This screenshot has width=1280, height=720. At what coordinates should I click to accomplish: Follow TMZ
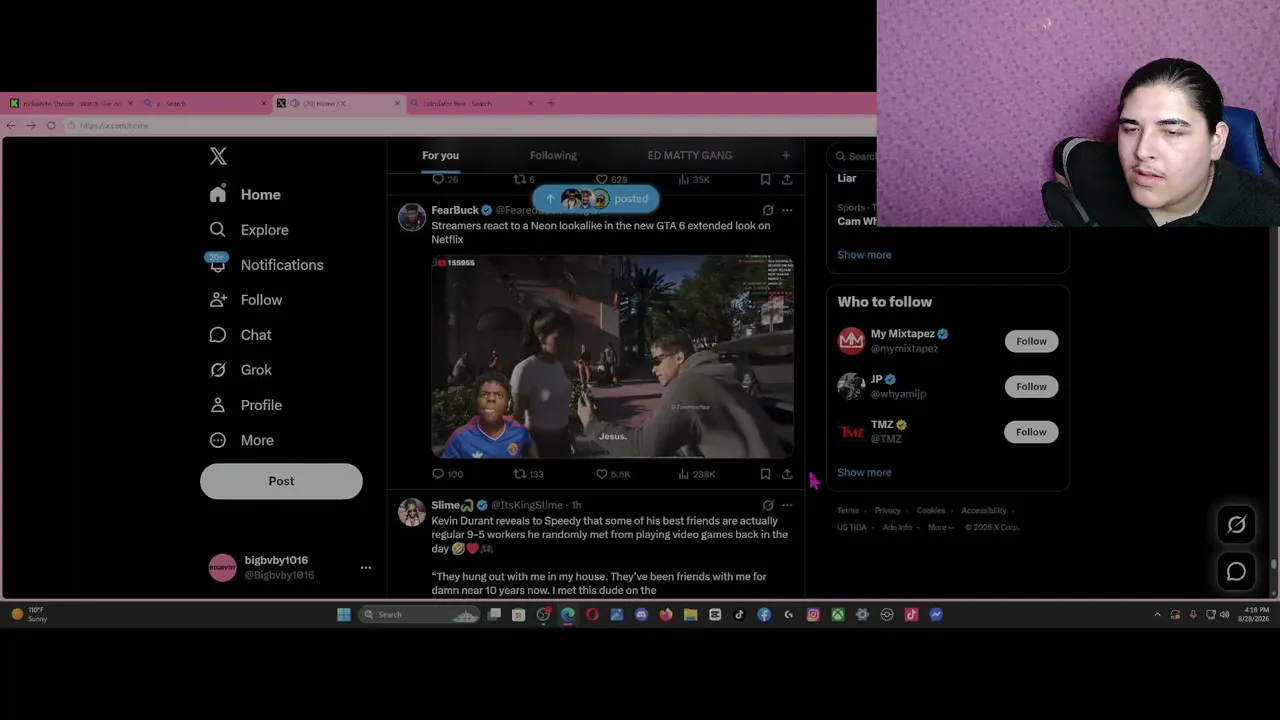(x=1031, y=432)
